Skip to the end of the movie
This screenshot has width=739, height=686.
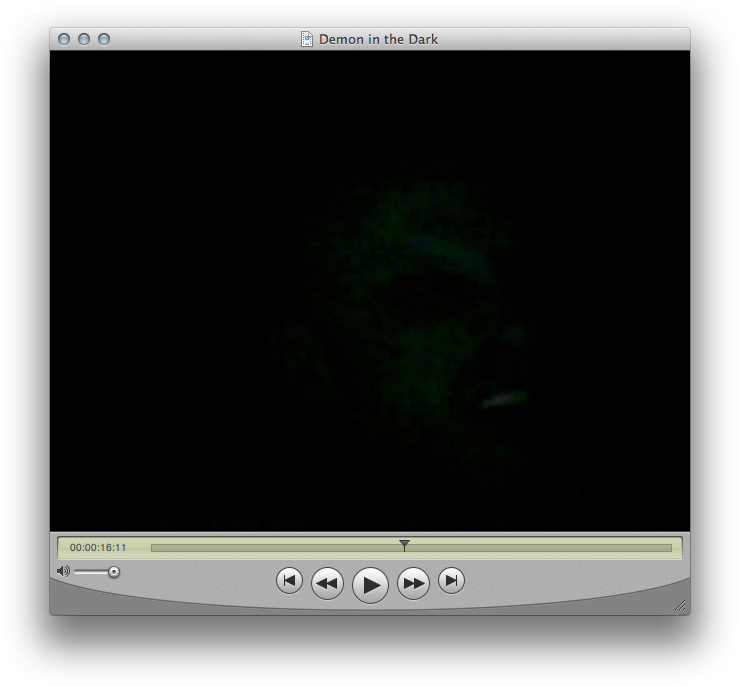(451, 581)
